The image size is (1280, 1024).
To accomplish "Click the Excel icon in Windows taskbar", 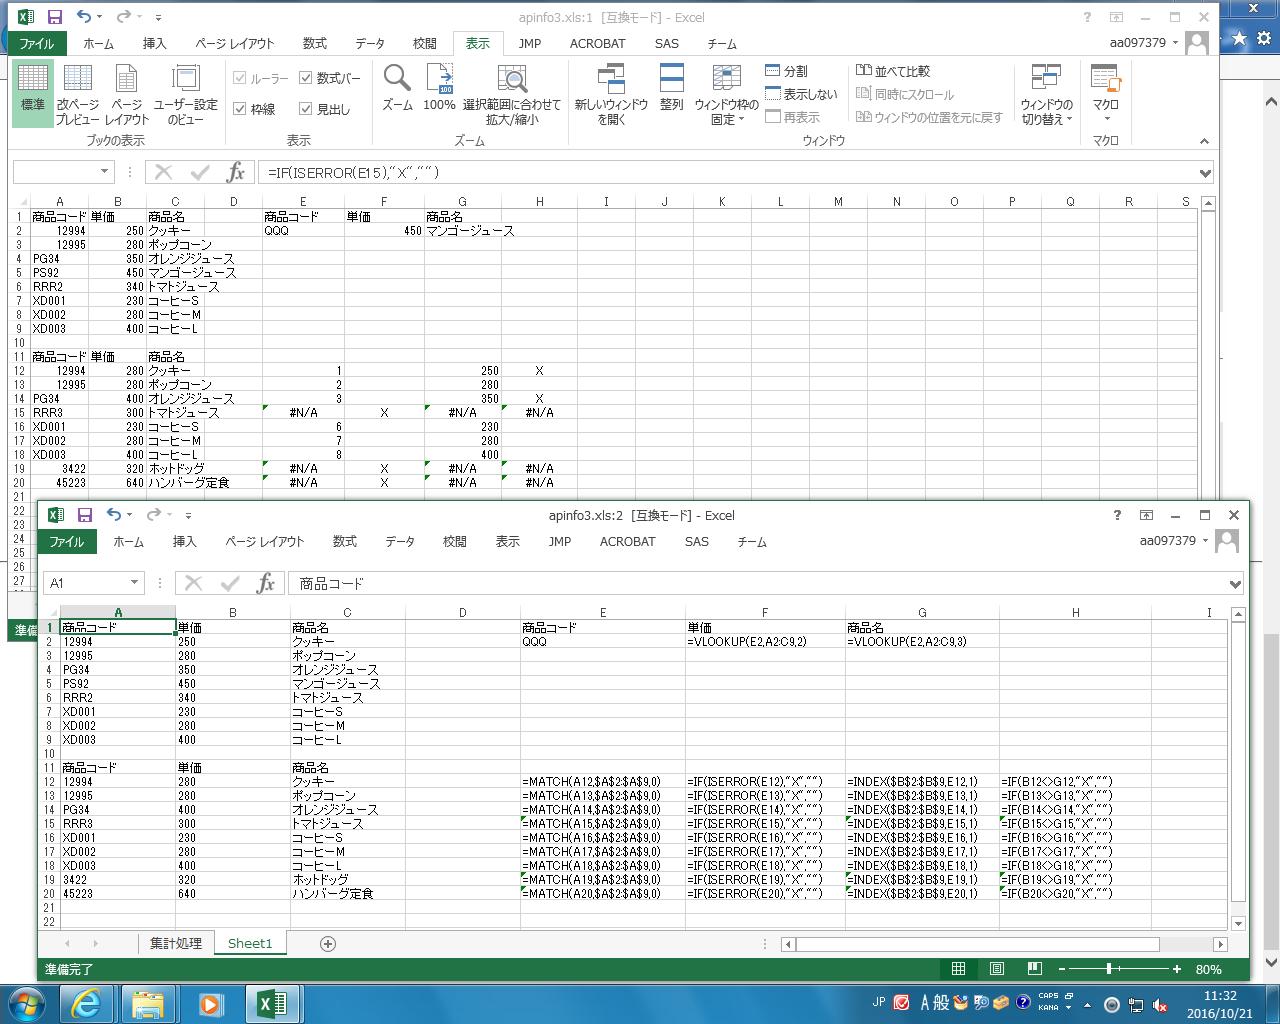I will 272,1003.
